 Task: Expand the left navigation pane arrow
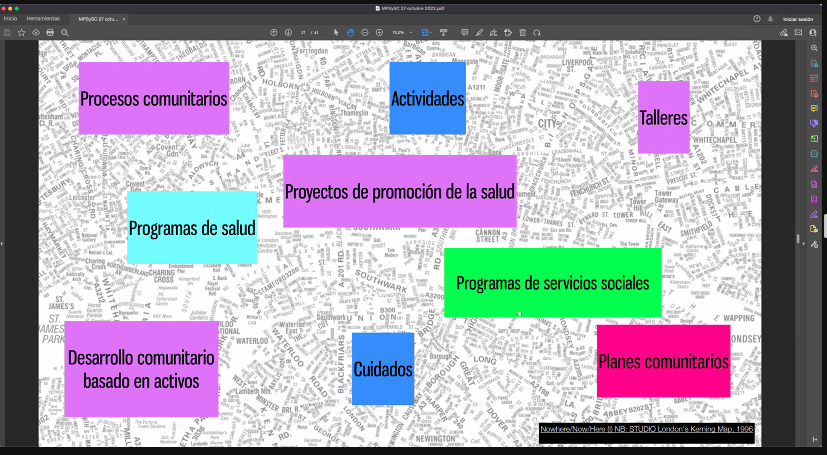2,244
